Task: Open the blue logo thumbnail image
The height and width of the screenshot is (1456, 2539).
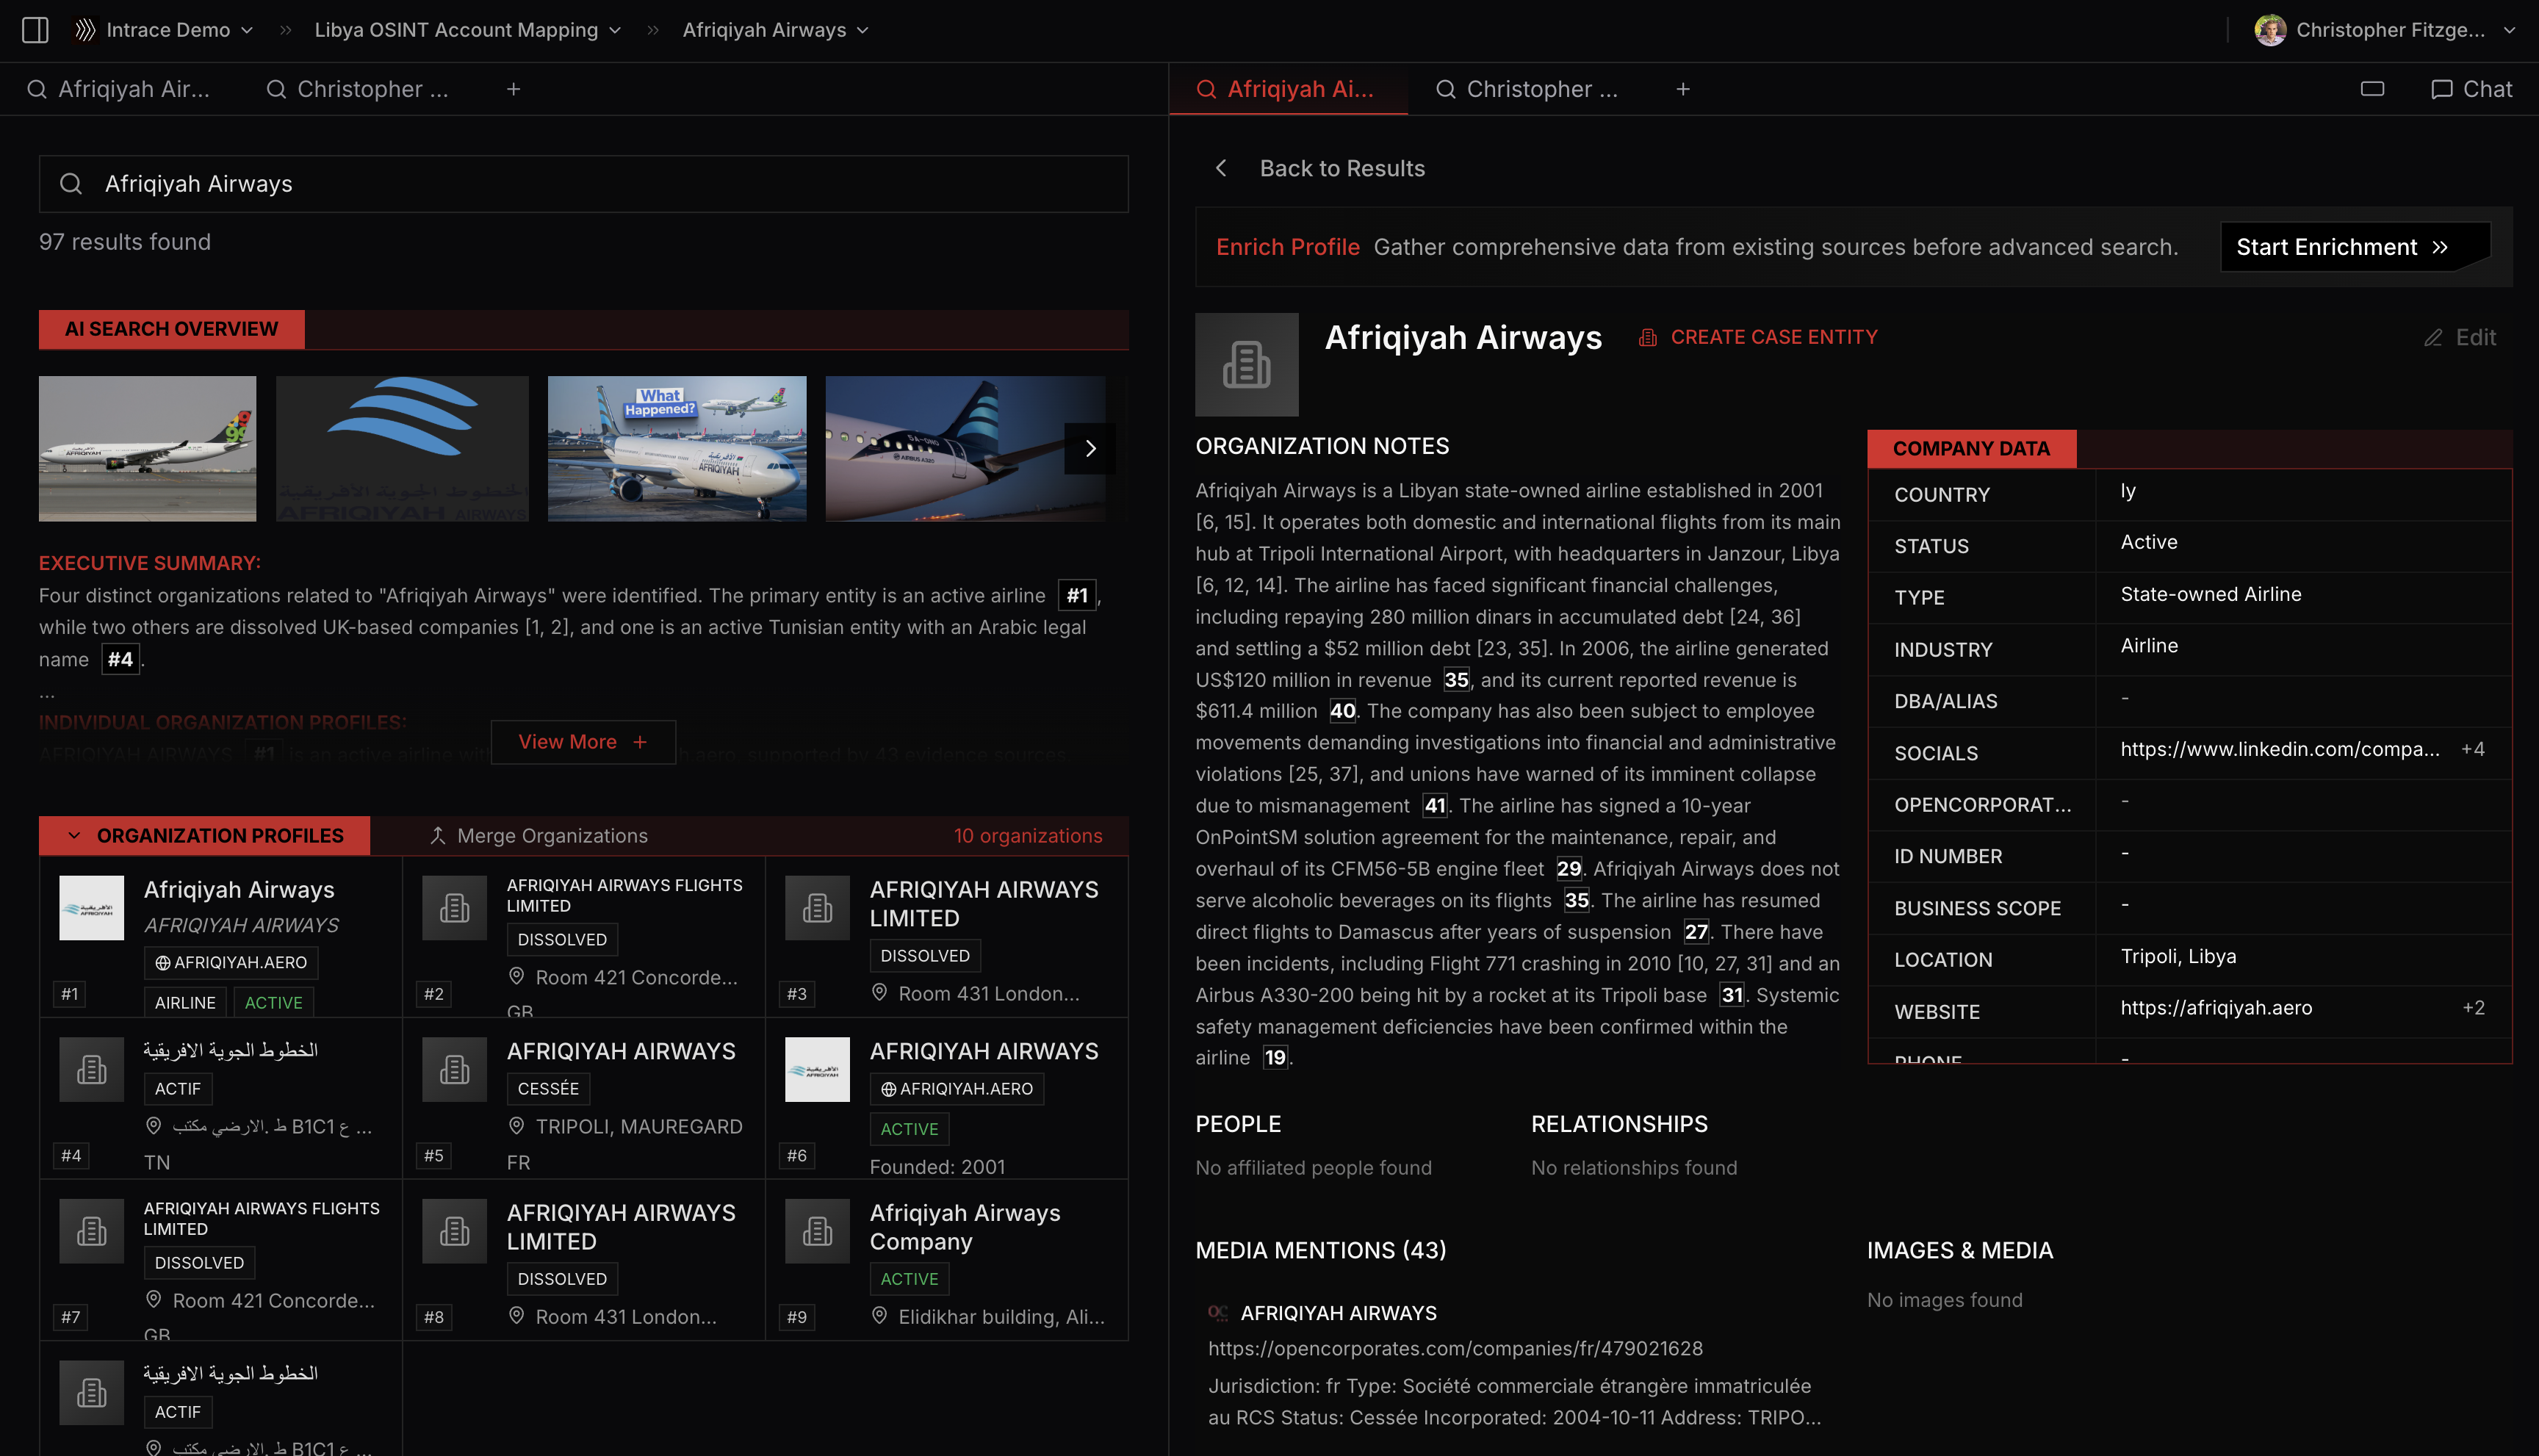Action: point(402,448)
